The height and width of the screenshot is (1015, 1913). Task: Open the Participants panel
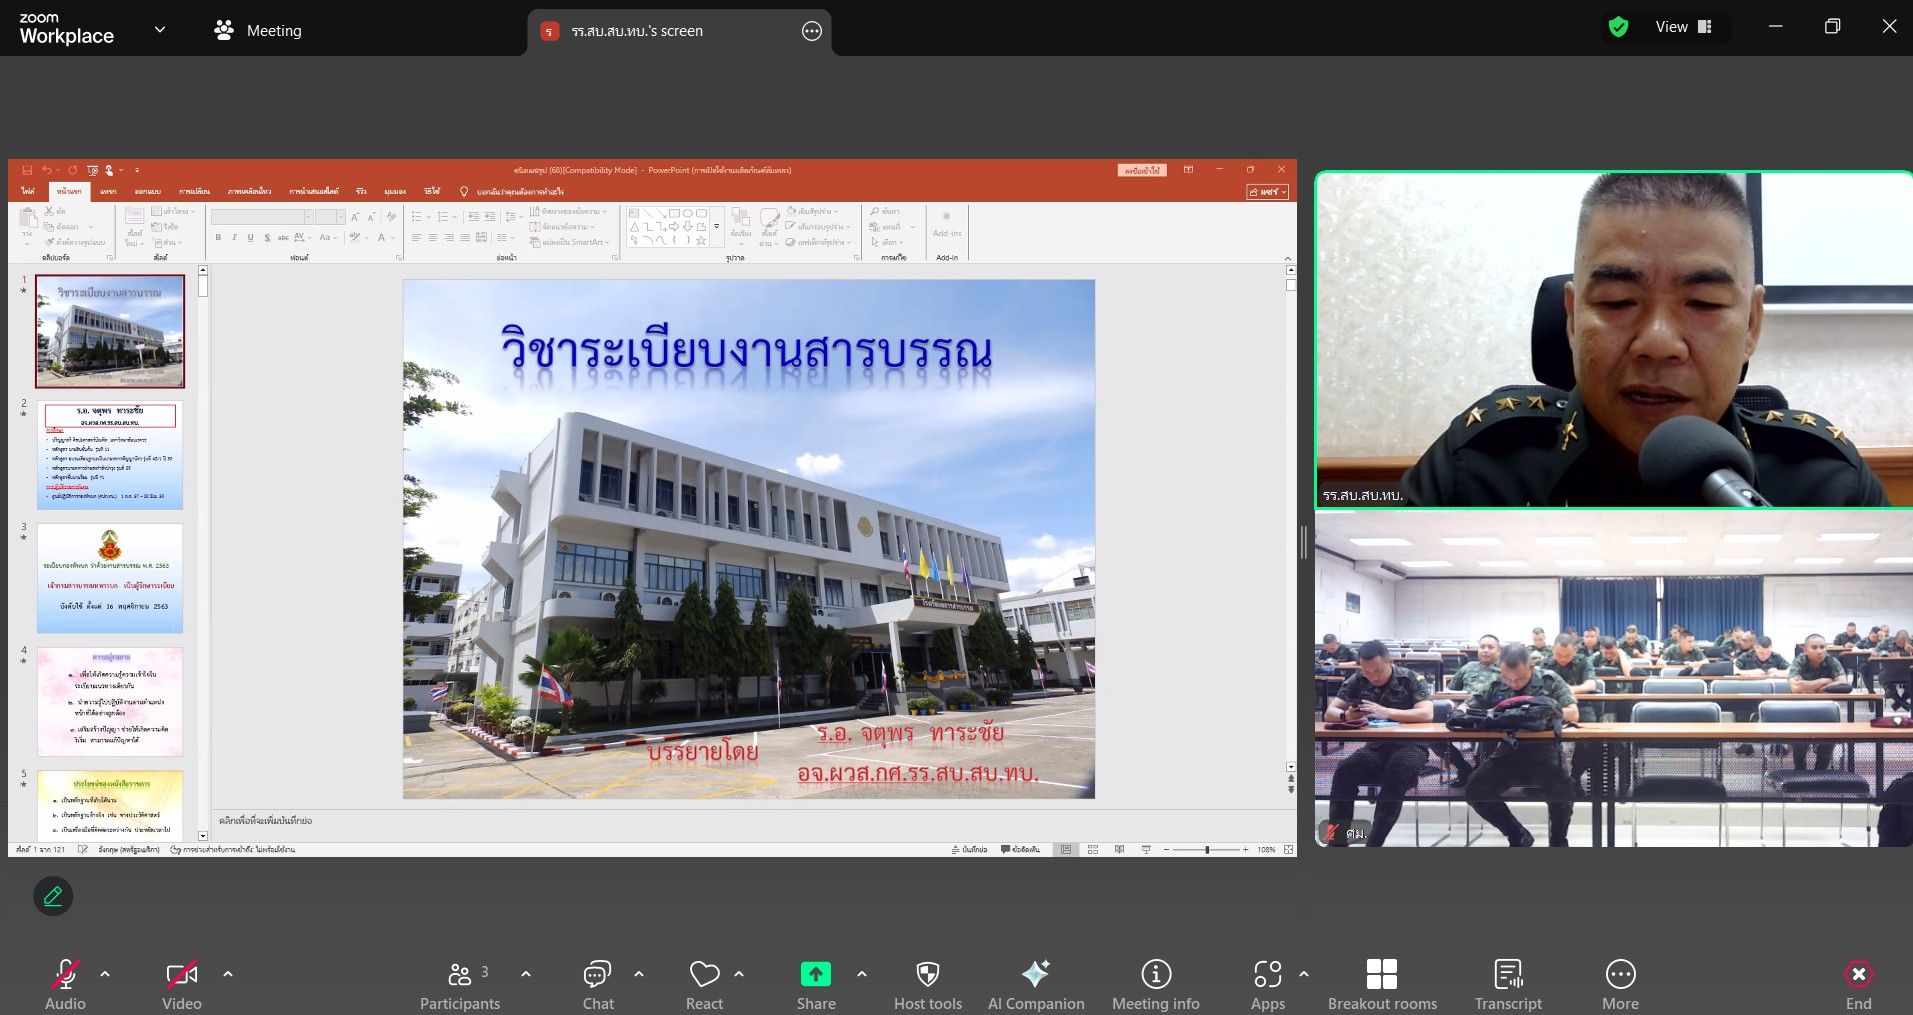460,985
